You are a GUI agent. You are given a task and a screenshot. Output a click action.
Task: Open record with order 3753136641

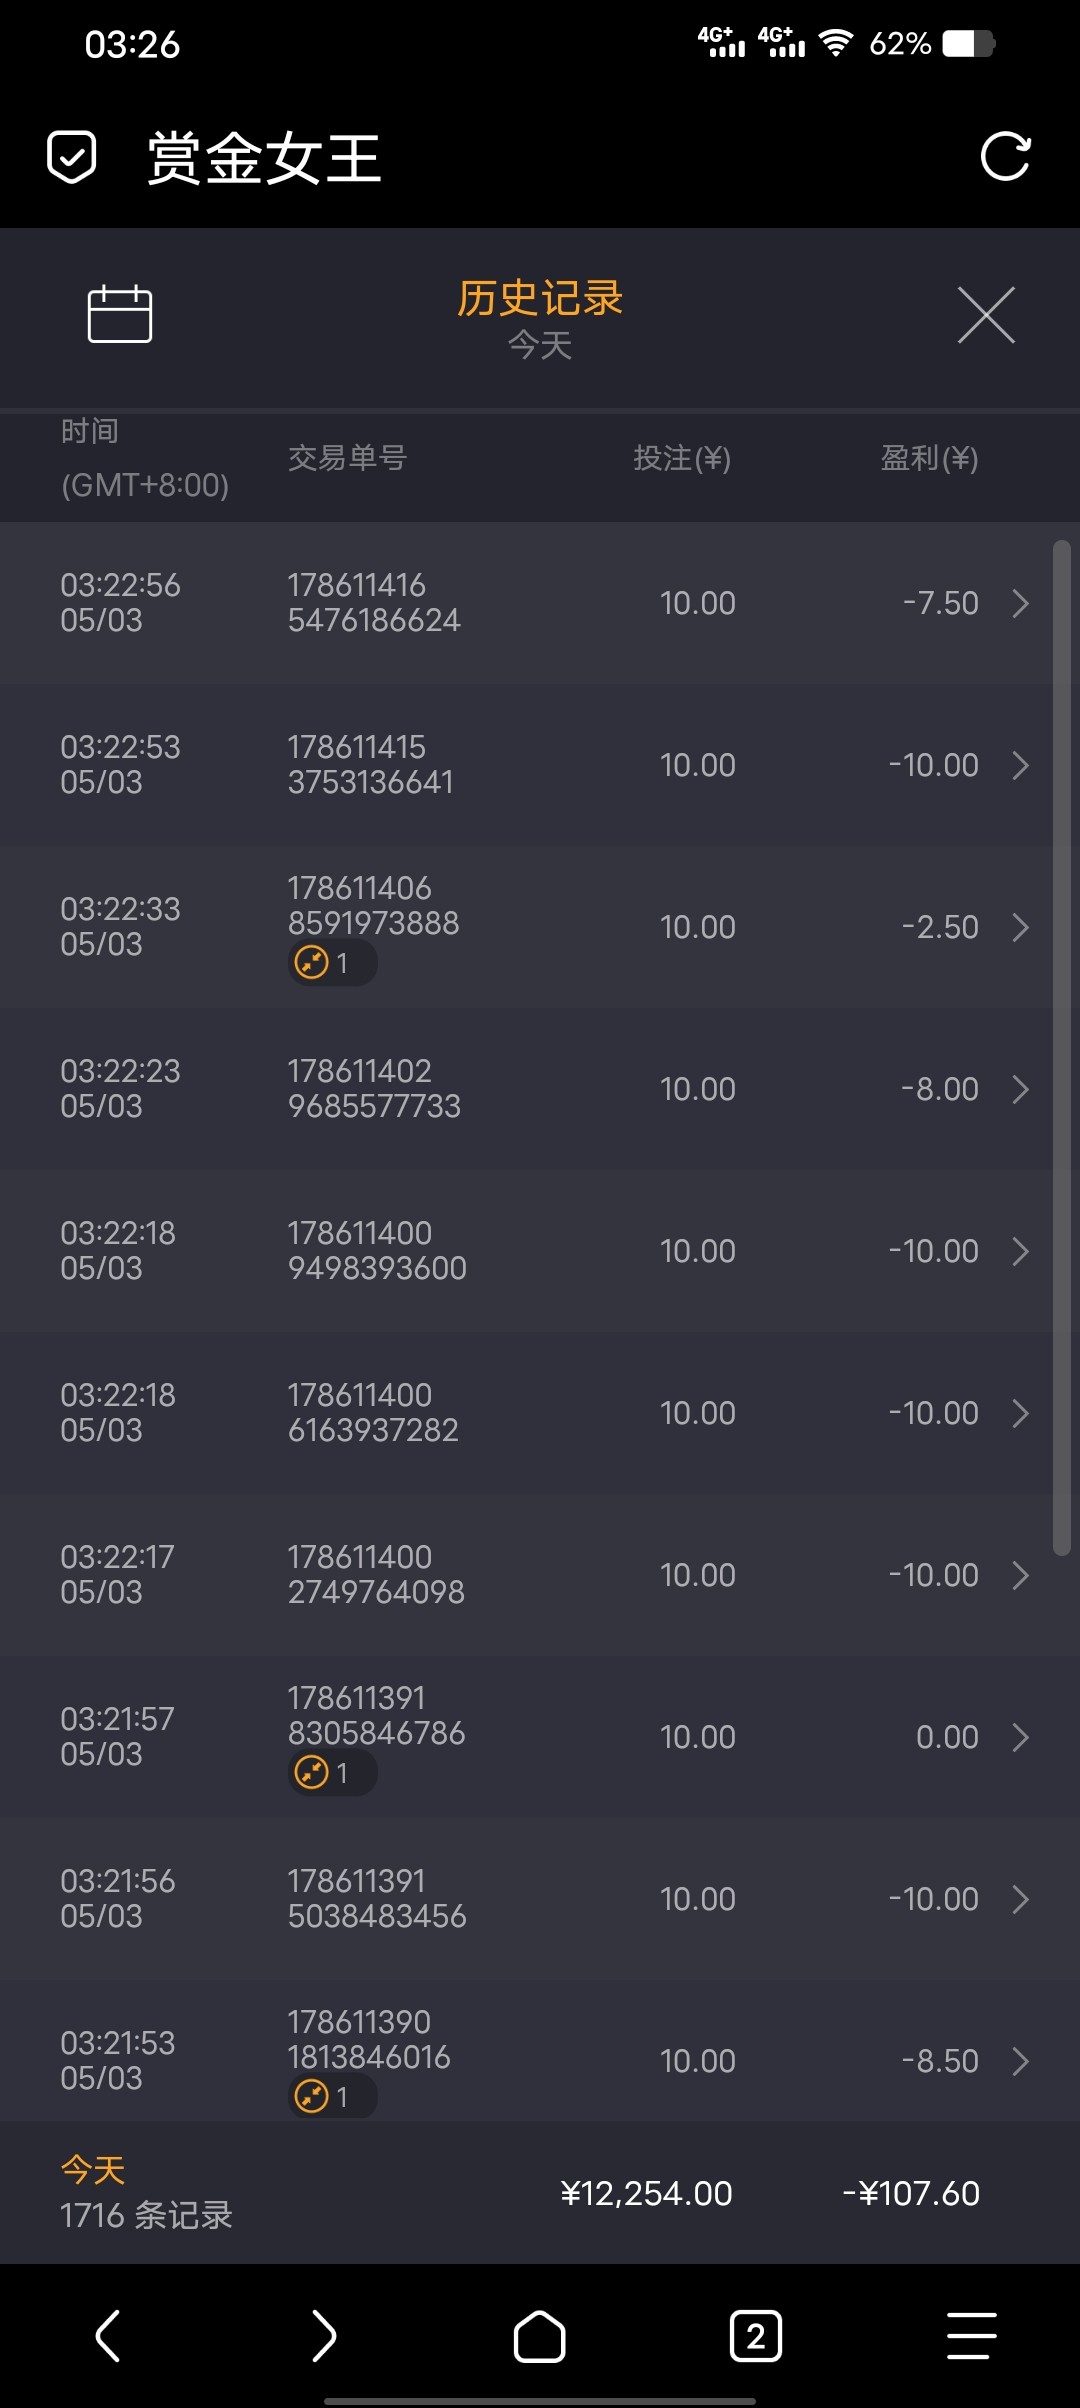click(x=371, y=765)
